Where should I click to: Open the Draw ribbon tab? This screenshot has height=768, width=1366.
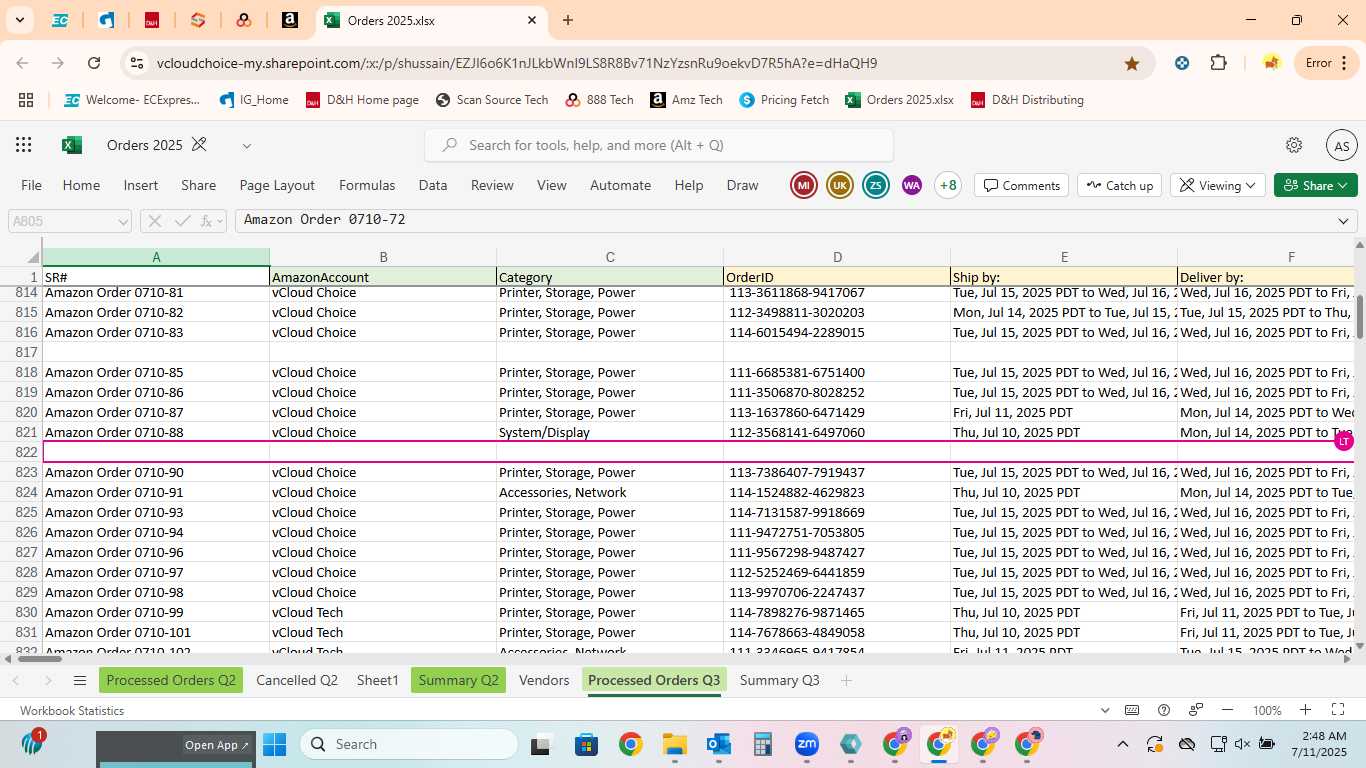coord(742,185)
